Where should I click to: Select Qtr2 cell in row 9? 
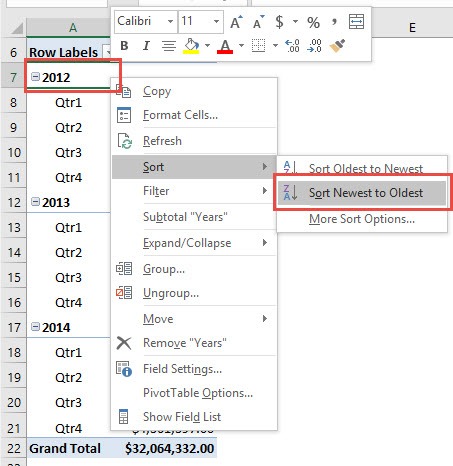(x=68, y=127)
